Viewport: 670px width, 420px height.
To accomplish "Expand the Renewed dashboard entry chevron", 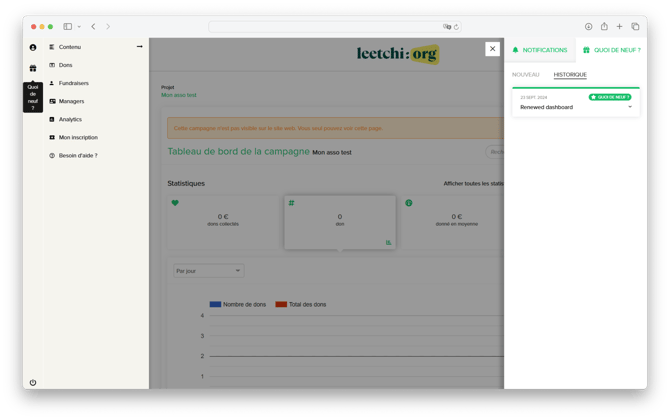I will [630, 107].
